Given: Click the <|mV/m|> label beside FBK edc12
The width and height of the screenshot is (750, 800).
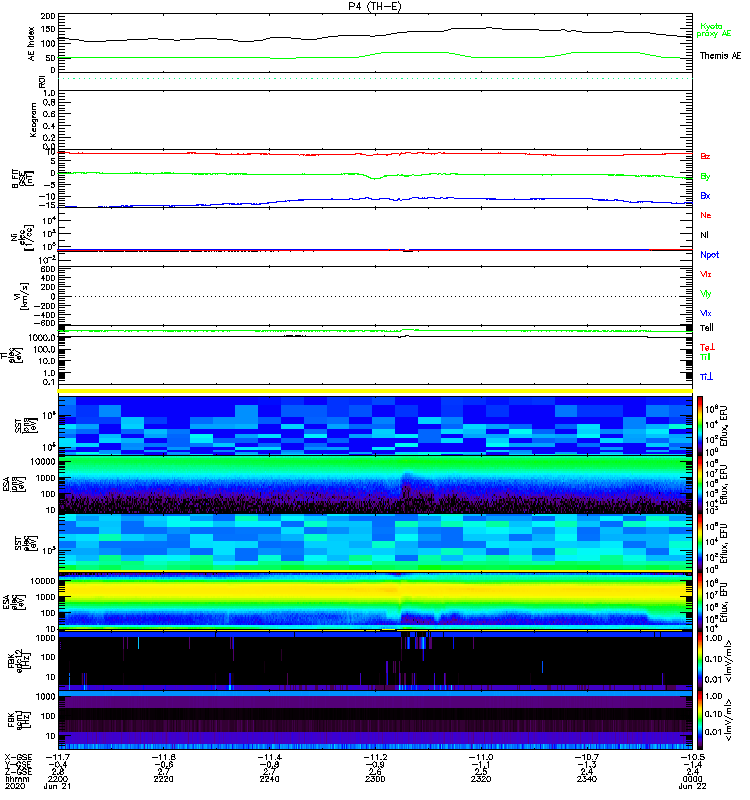Looking at the screenshot, I should point(728,662).
